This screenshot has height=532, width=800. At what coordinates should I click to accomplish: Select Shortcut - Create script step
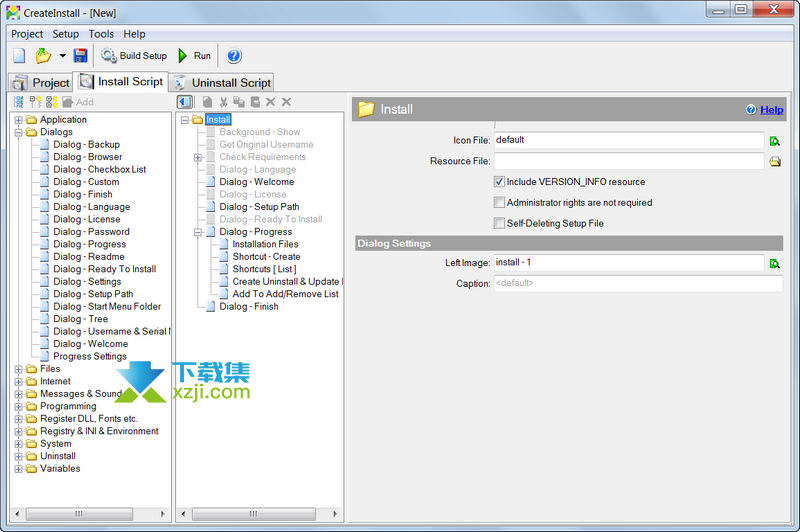266,257
